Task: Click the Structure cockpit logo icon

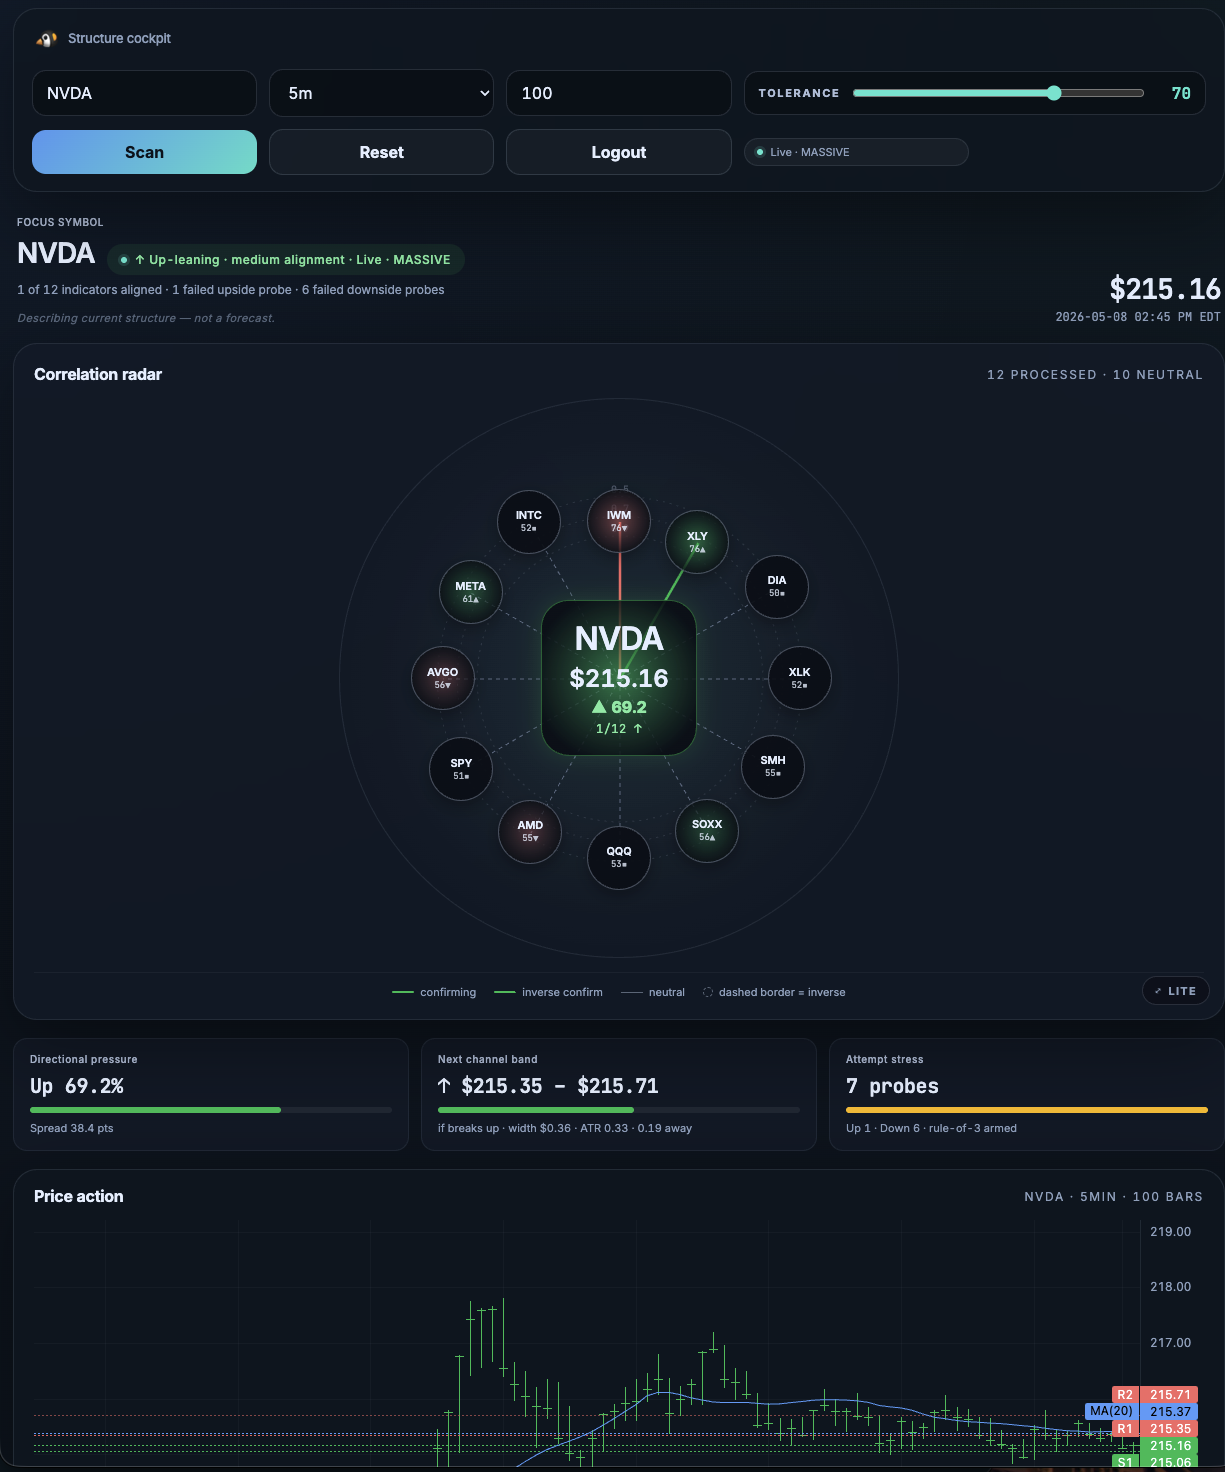Action: point(46,39)
